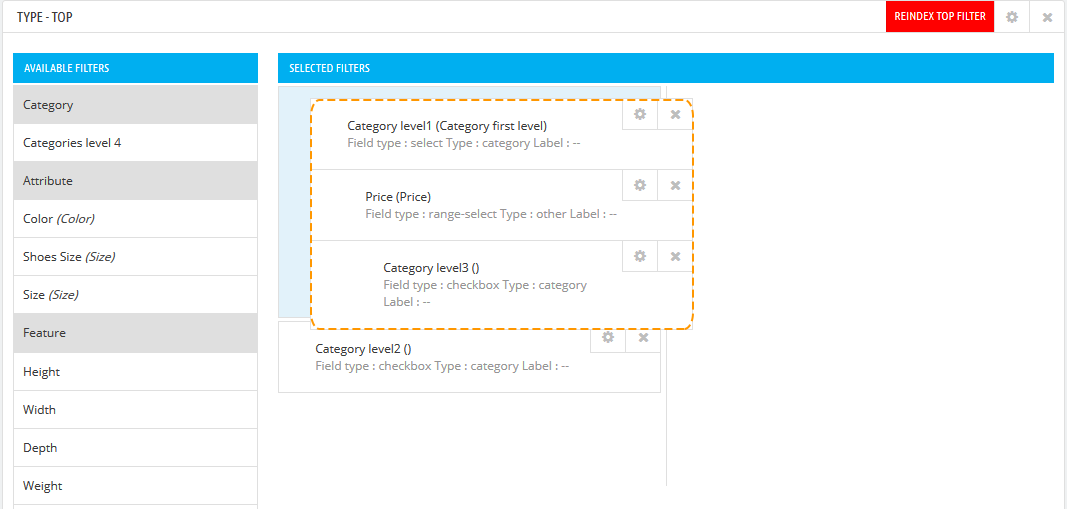Viewport: 1067px width, 509px height.
Task: Select the Weight feature filter
Action: 135,486
